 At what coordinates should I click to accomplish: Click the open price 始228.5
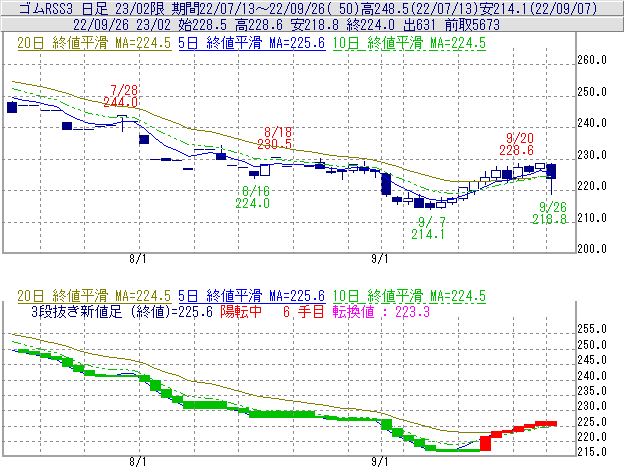[x=203, y=25]
